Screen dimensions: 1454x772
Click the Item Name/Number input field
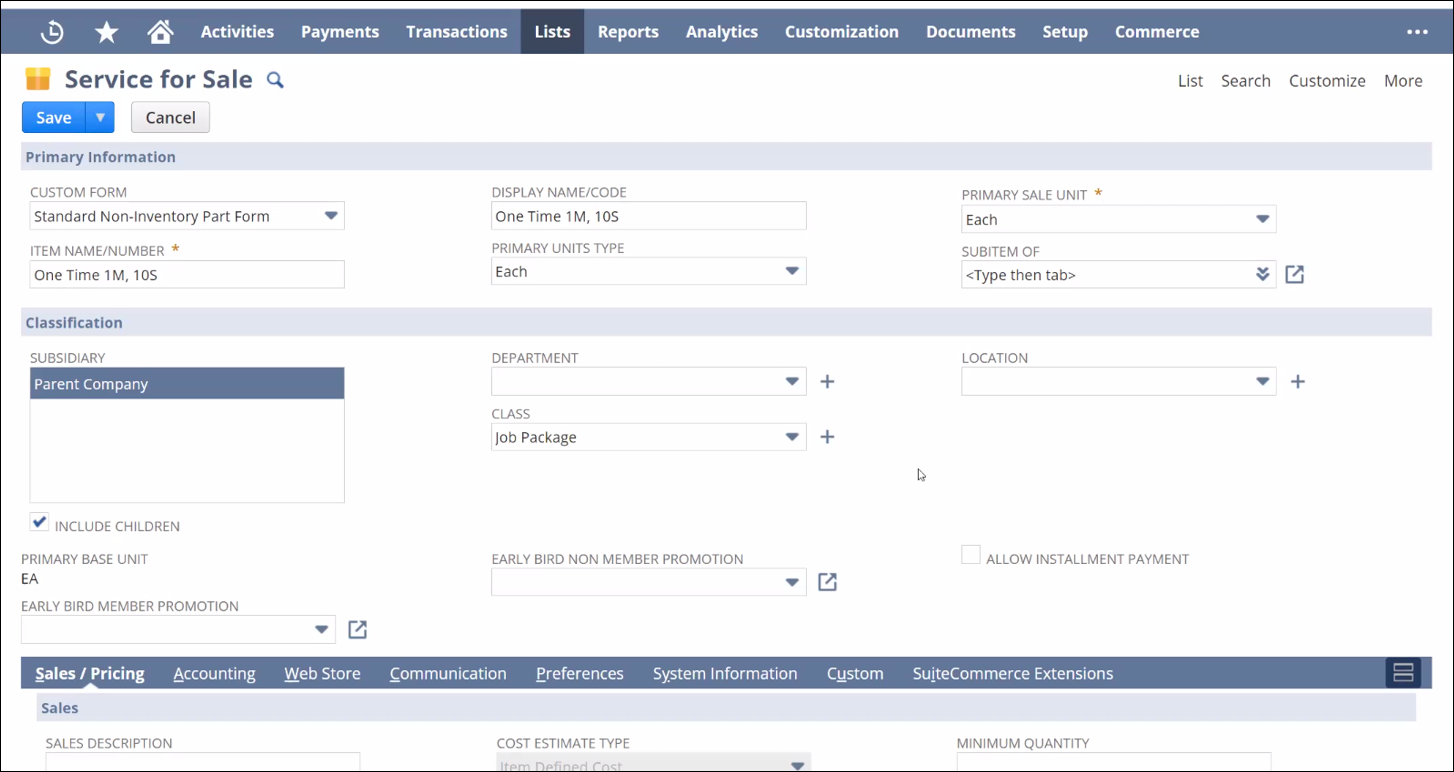coord(187,275)
